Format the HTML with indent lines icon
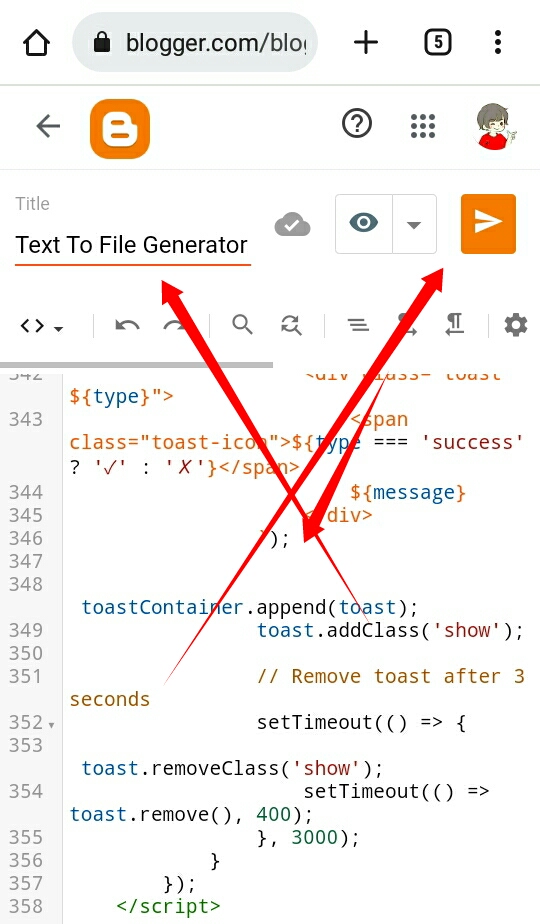Screen dimensions: 540x924 (358, 325)
